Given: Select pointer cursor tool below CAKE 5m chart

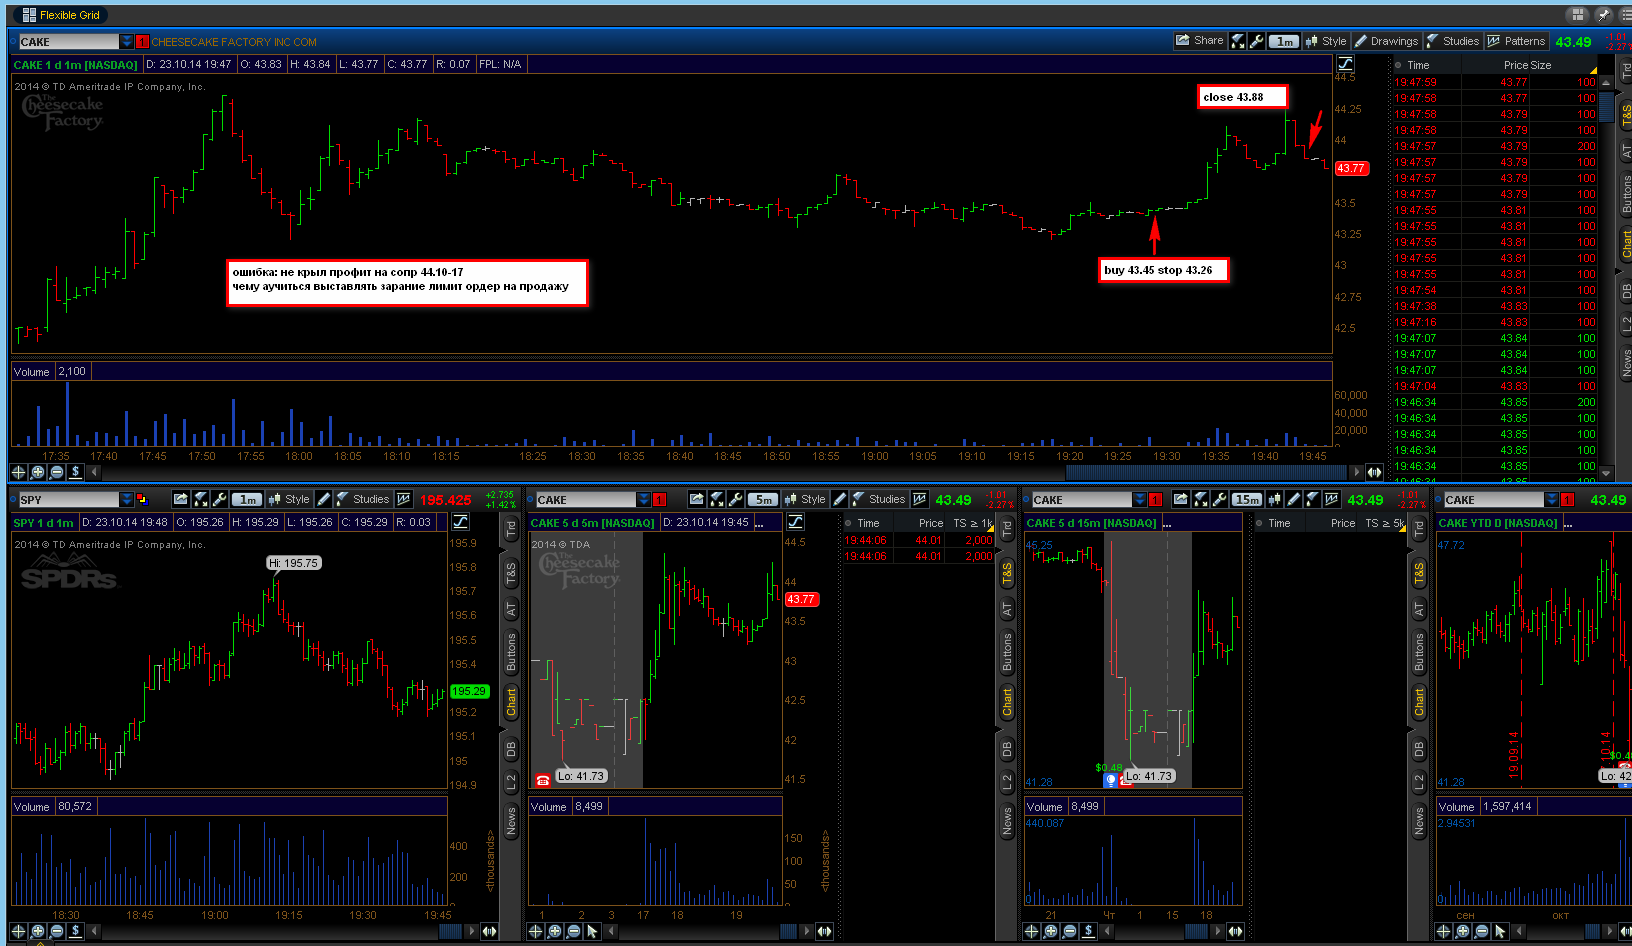Looking at the screenshot, I should point(592,931).
